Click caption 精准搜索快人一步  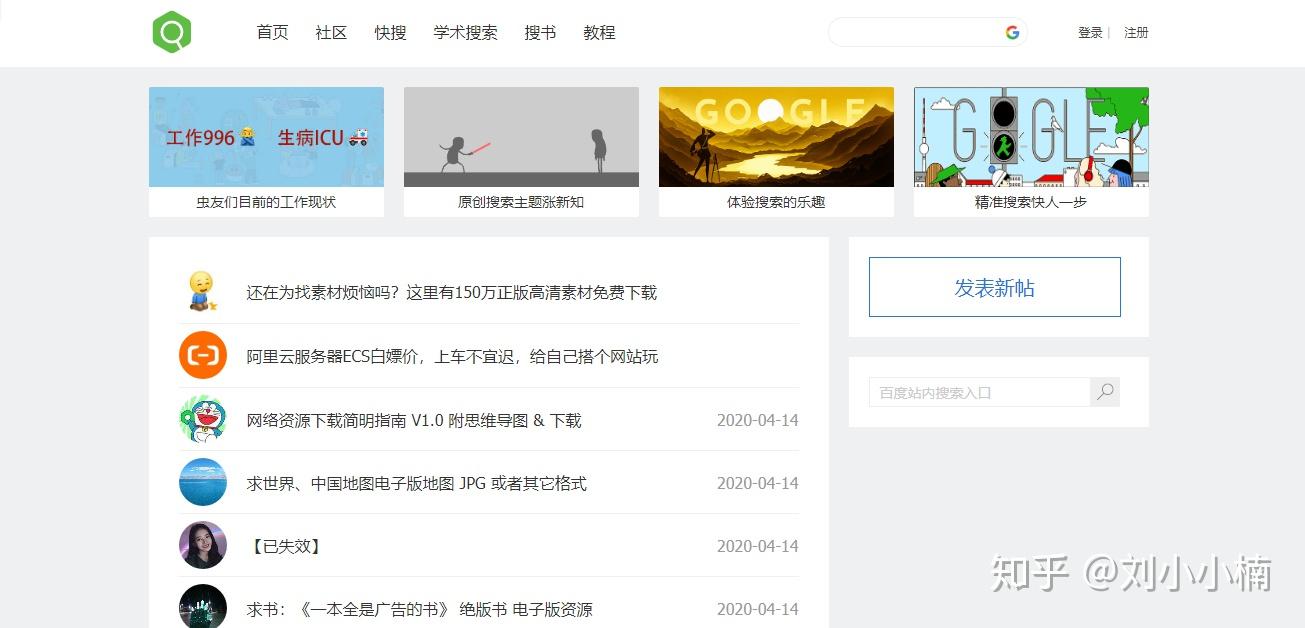coord(1031,202)
